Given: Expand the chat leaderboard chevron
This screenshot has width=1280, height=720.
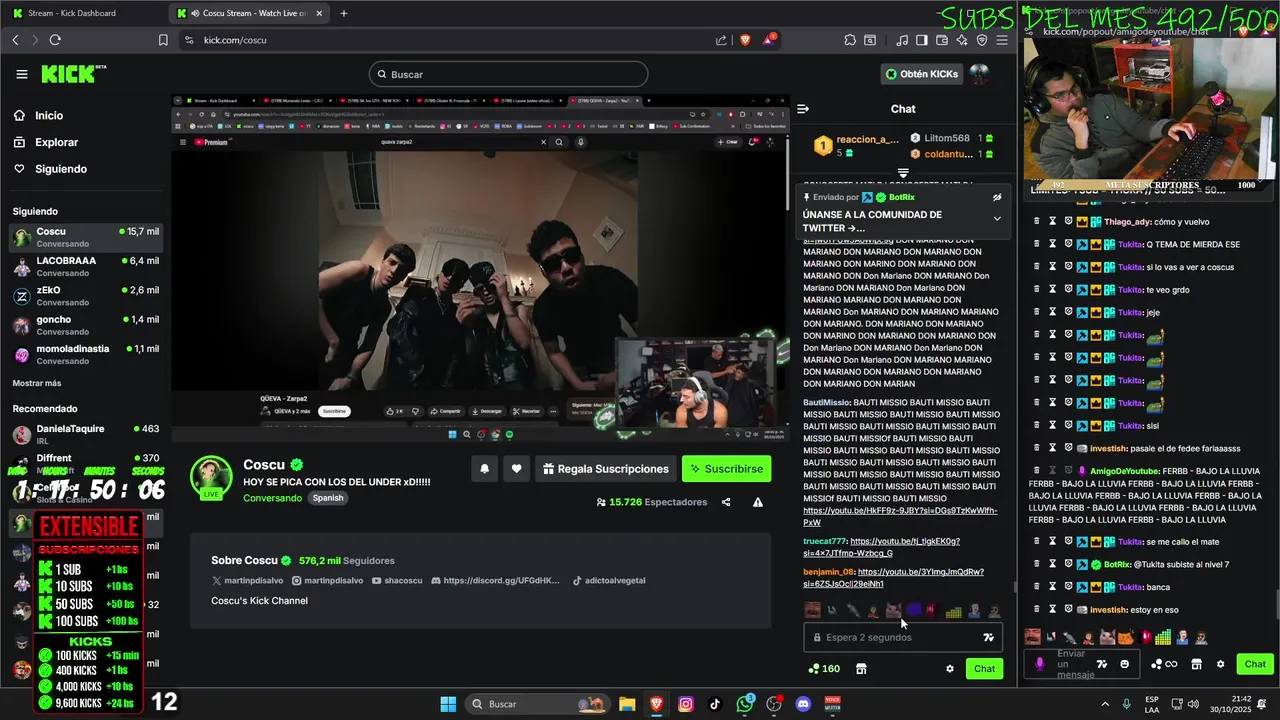Looking at the screenshot, I should (x=903, y=173).
